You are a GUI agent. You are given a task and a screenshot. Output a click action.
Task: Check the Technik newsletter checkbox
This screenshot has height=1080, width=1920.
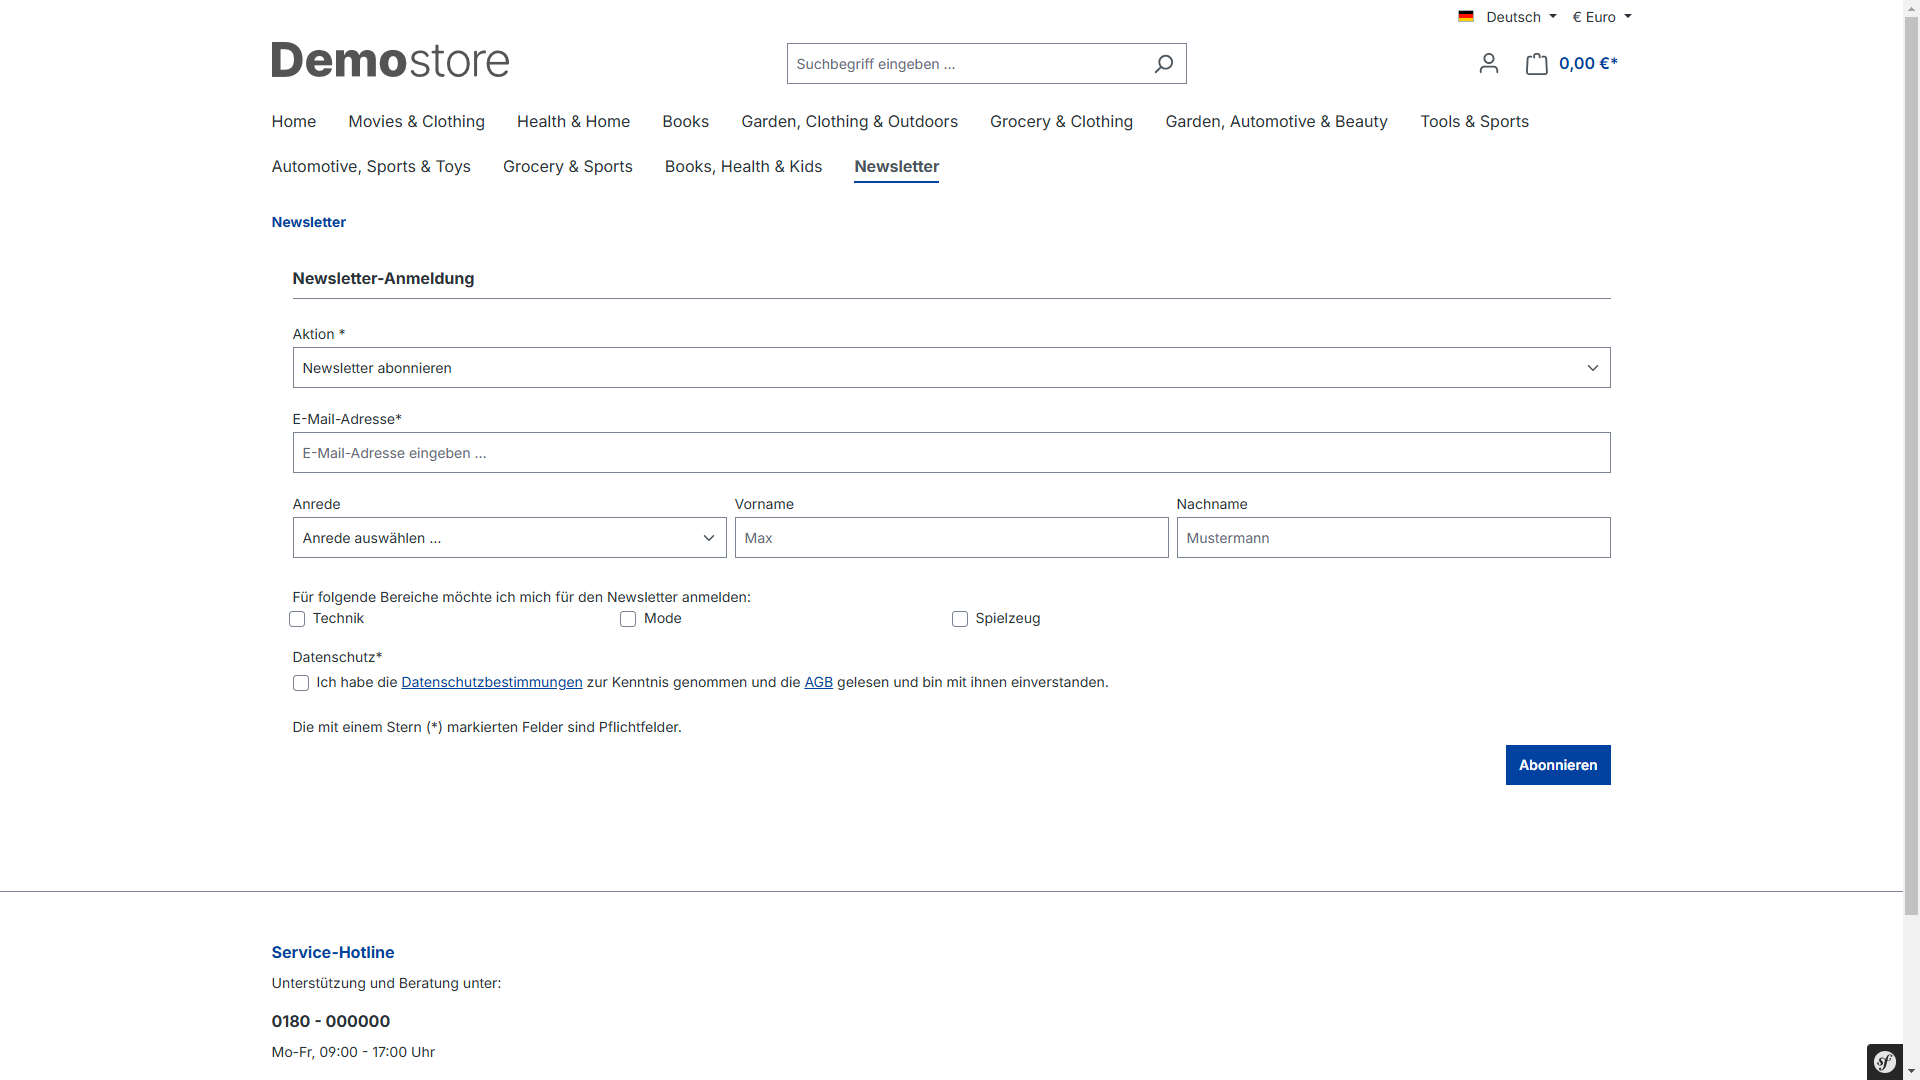pos(297,619)
